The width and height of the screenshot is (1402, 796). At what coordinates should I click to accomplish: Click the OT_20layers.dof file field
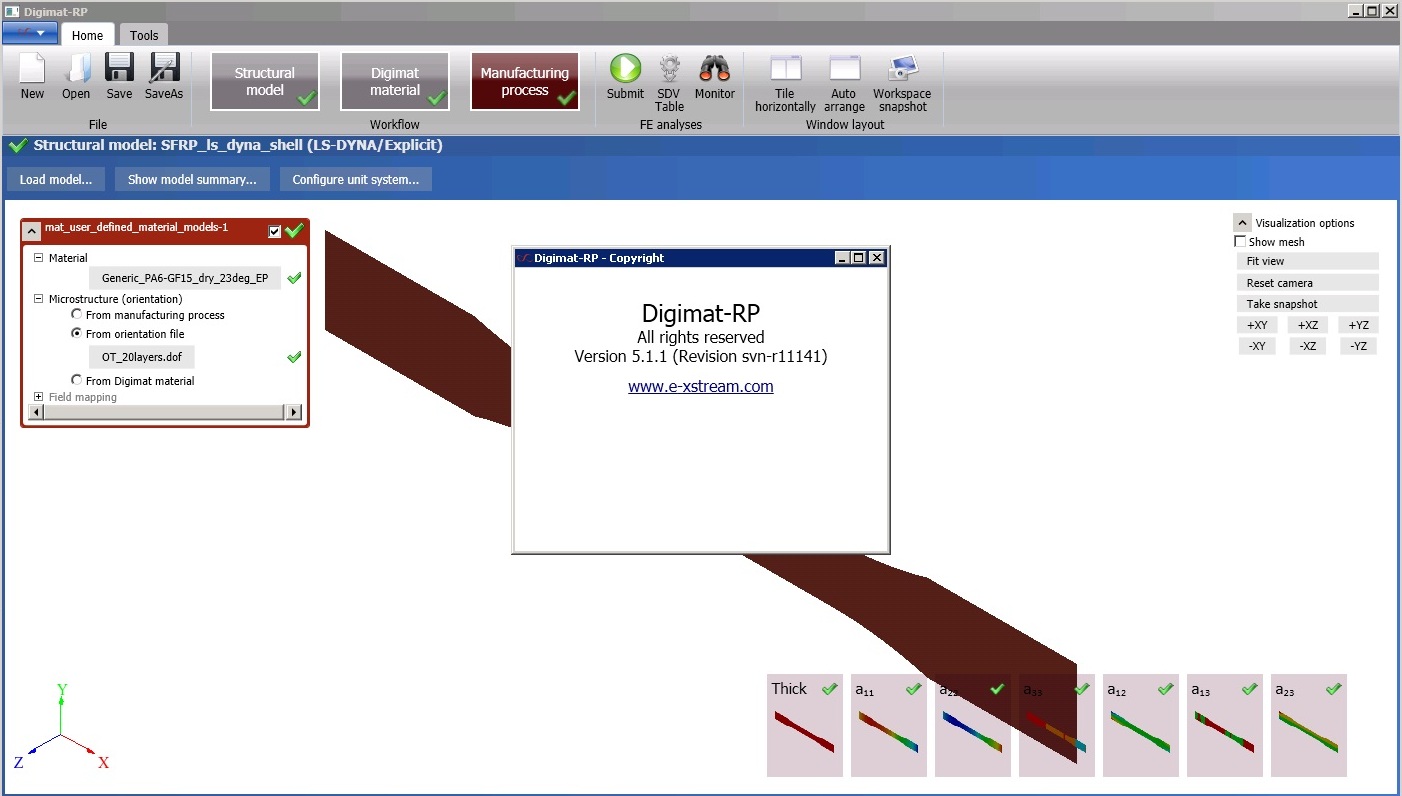click(x=142, y=357)
